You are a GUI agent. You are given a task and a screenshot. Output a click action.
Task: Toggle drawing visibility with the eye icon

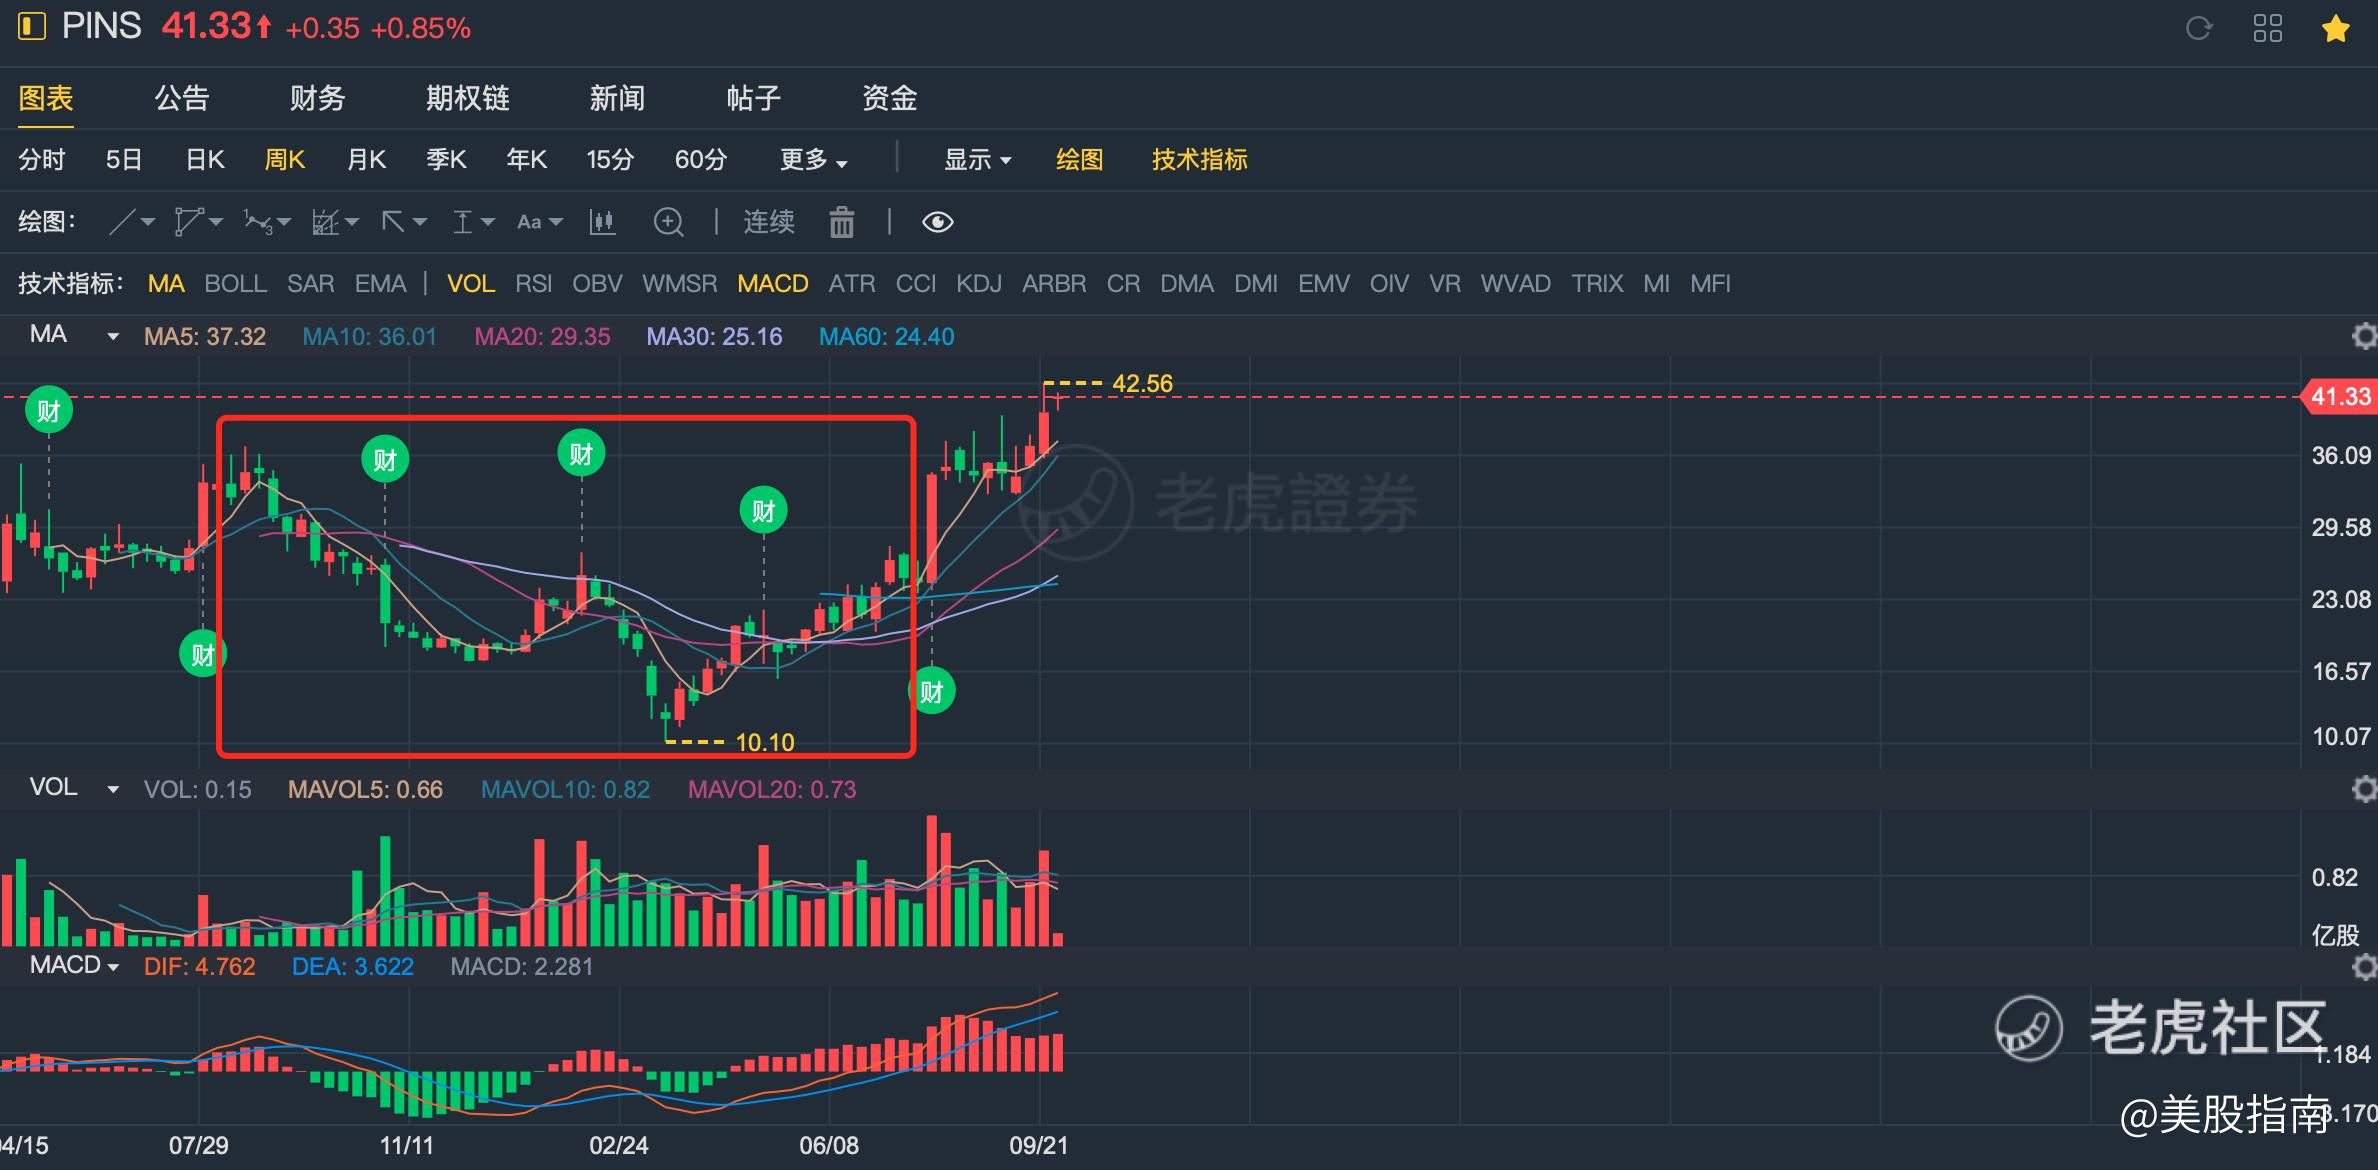pos(936,222)
